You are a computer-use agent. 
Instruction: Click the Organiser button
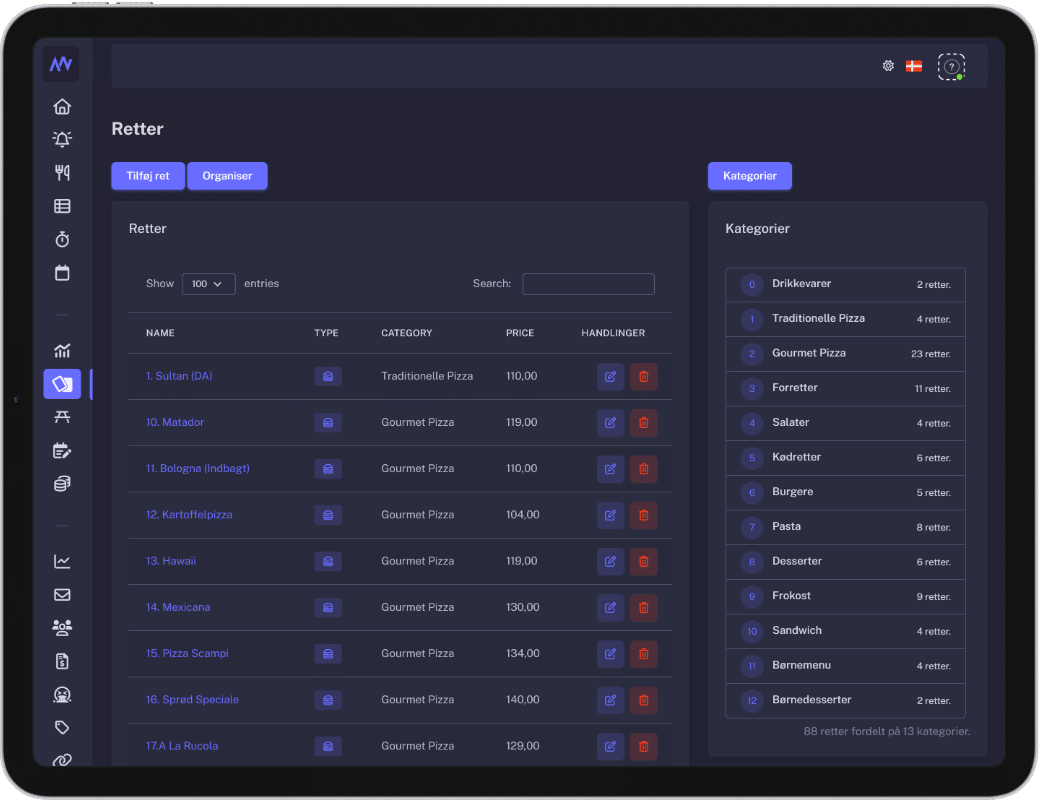227,176
